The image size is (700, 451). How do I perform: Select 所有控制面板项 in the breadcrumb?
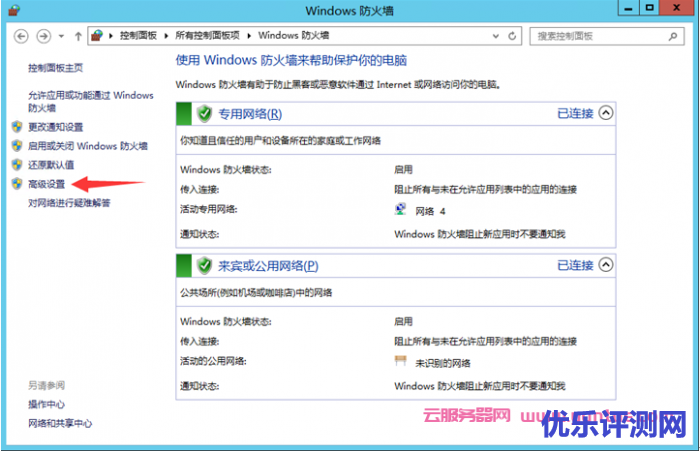[207, 36]
